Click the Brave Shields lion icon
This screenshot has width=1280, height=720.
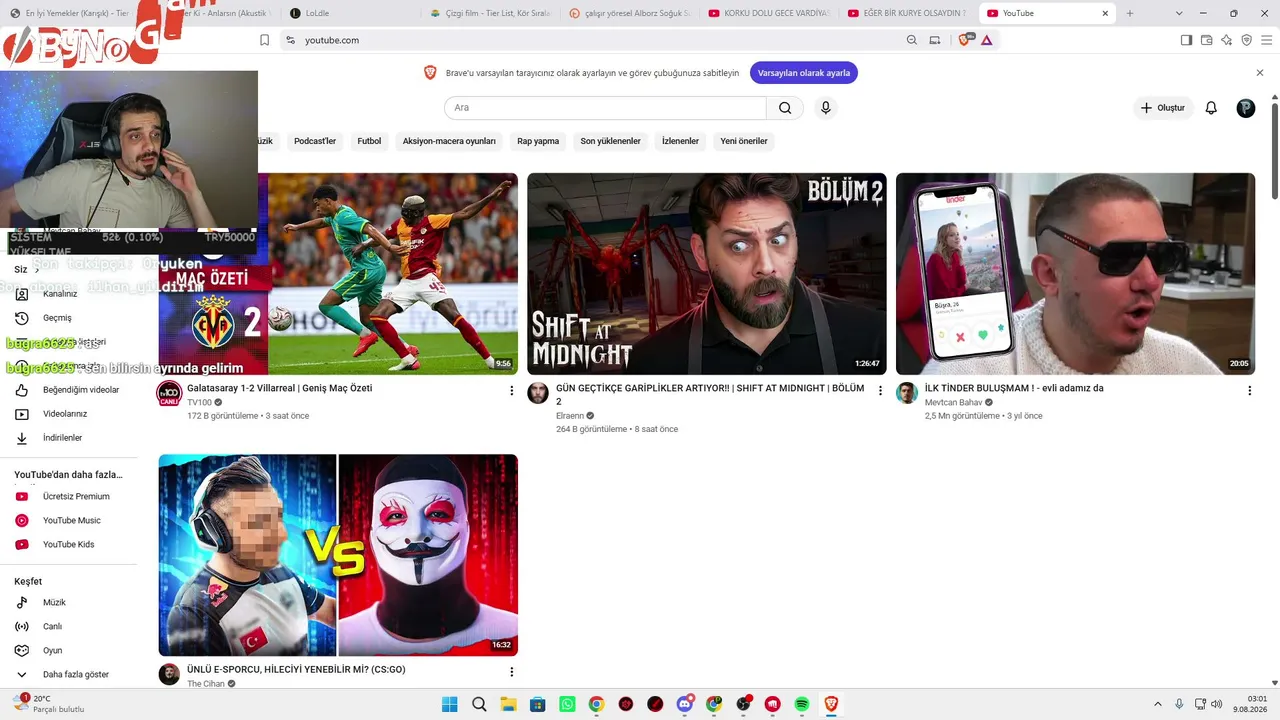965,40
